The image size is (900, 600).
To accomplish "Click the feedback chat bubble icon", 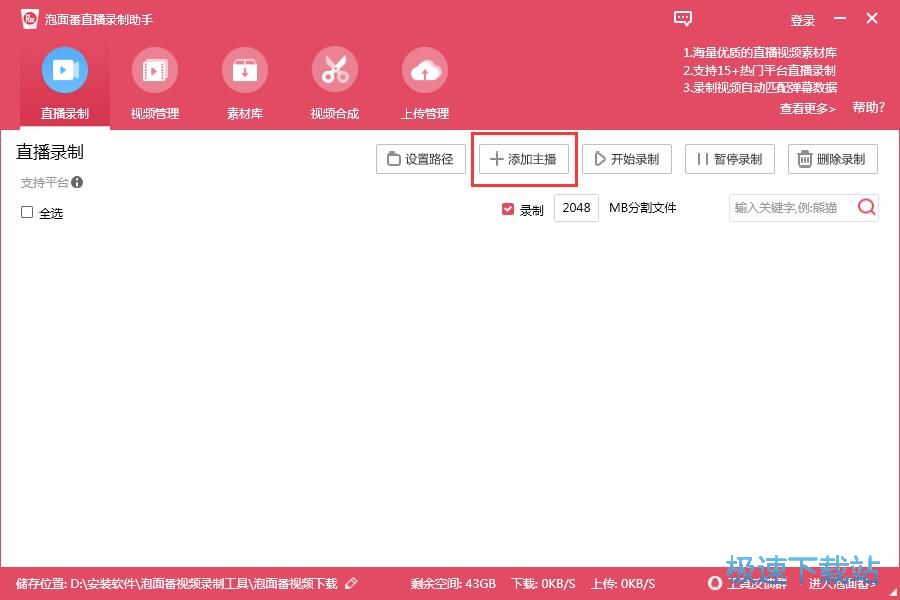I will (682, 18).
